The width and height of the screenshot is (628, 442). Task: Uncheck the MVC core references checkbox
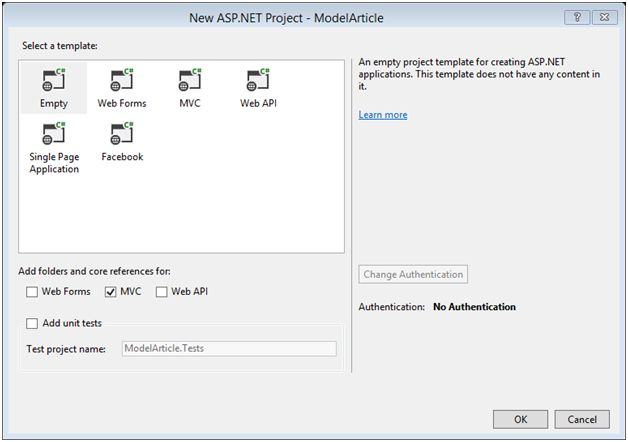(111, 292)
